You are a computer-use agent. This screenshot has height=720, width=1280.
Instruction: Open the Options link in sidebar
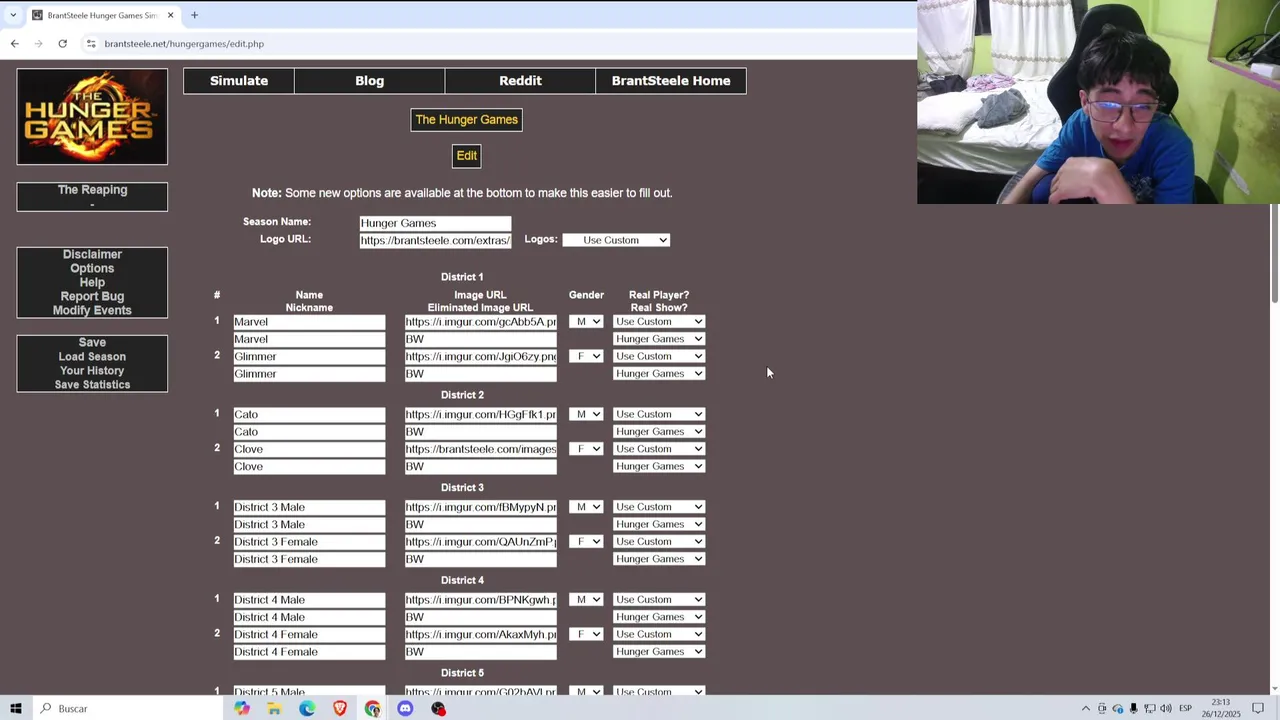coord(92,269)
